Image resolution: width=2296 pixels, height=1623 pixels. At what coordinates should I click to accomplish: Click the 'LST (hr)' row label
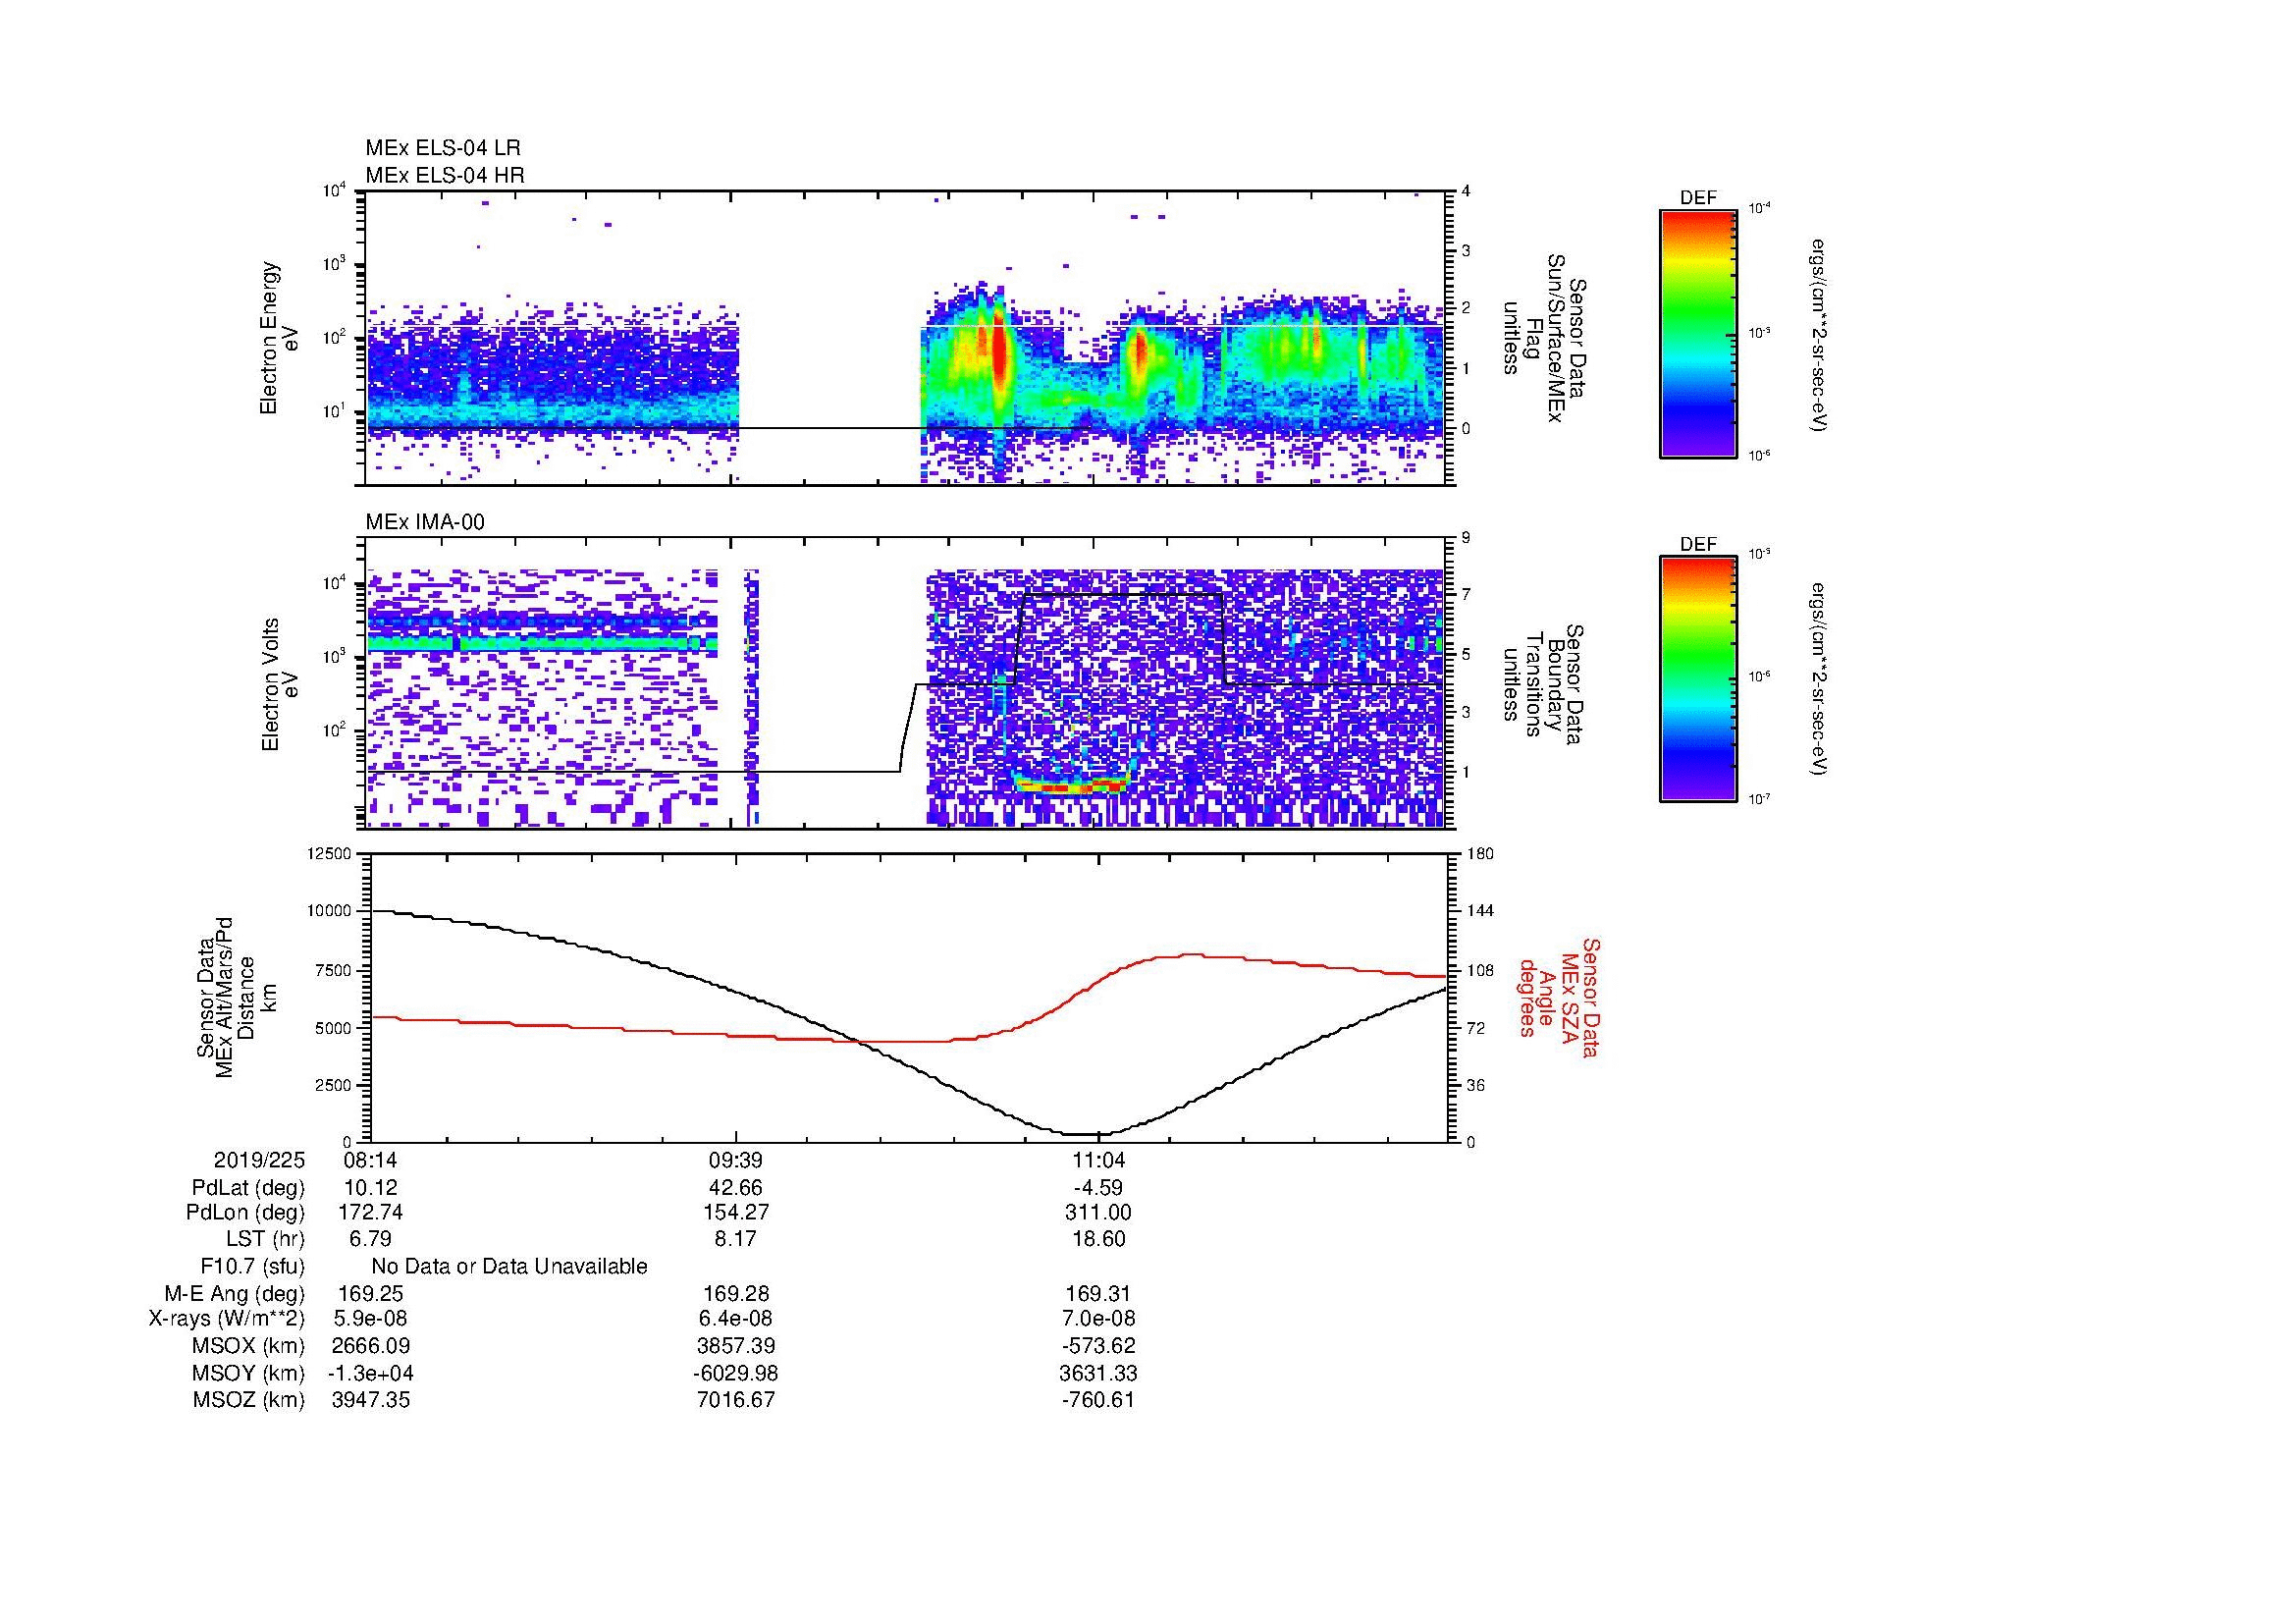pyautogui.click(x=265, y=1239)
